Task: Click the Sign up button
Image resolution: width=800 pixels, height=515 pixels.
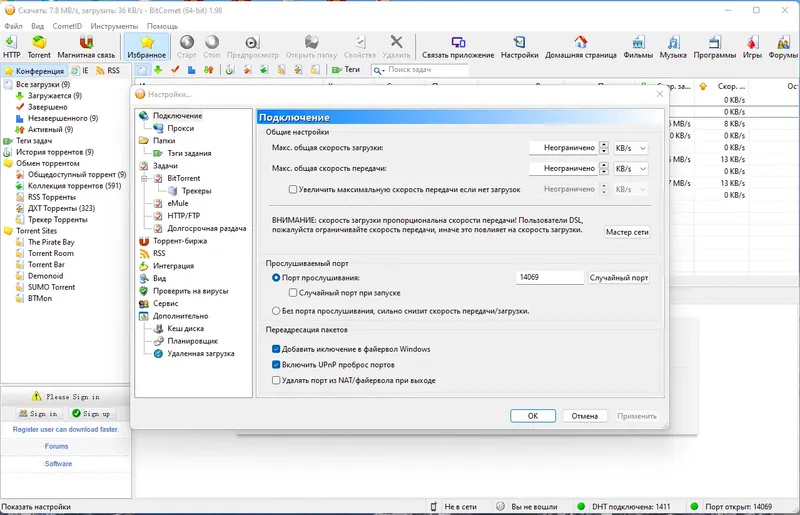Action: pyautogui.click(x=91, y=413)
